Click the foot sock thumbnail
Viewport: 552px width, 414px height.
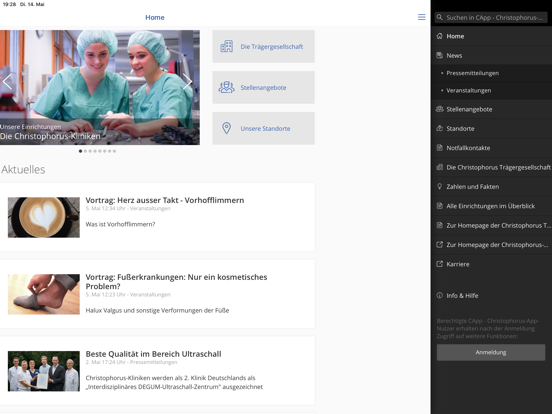(44, 294)
